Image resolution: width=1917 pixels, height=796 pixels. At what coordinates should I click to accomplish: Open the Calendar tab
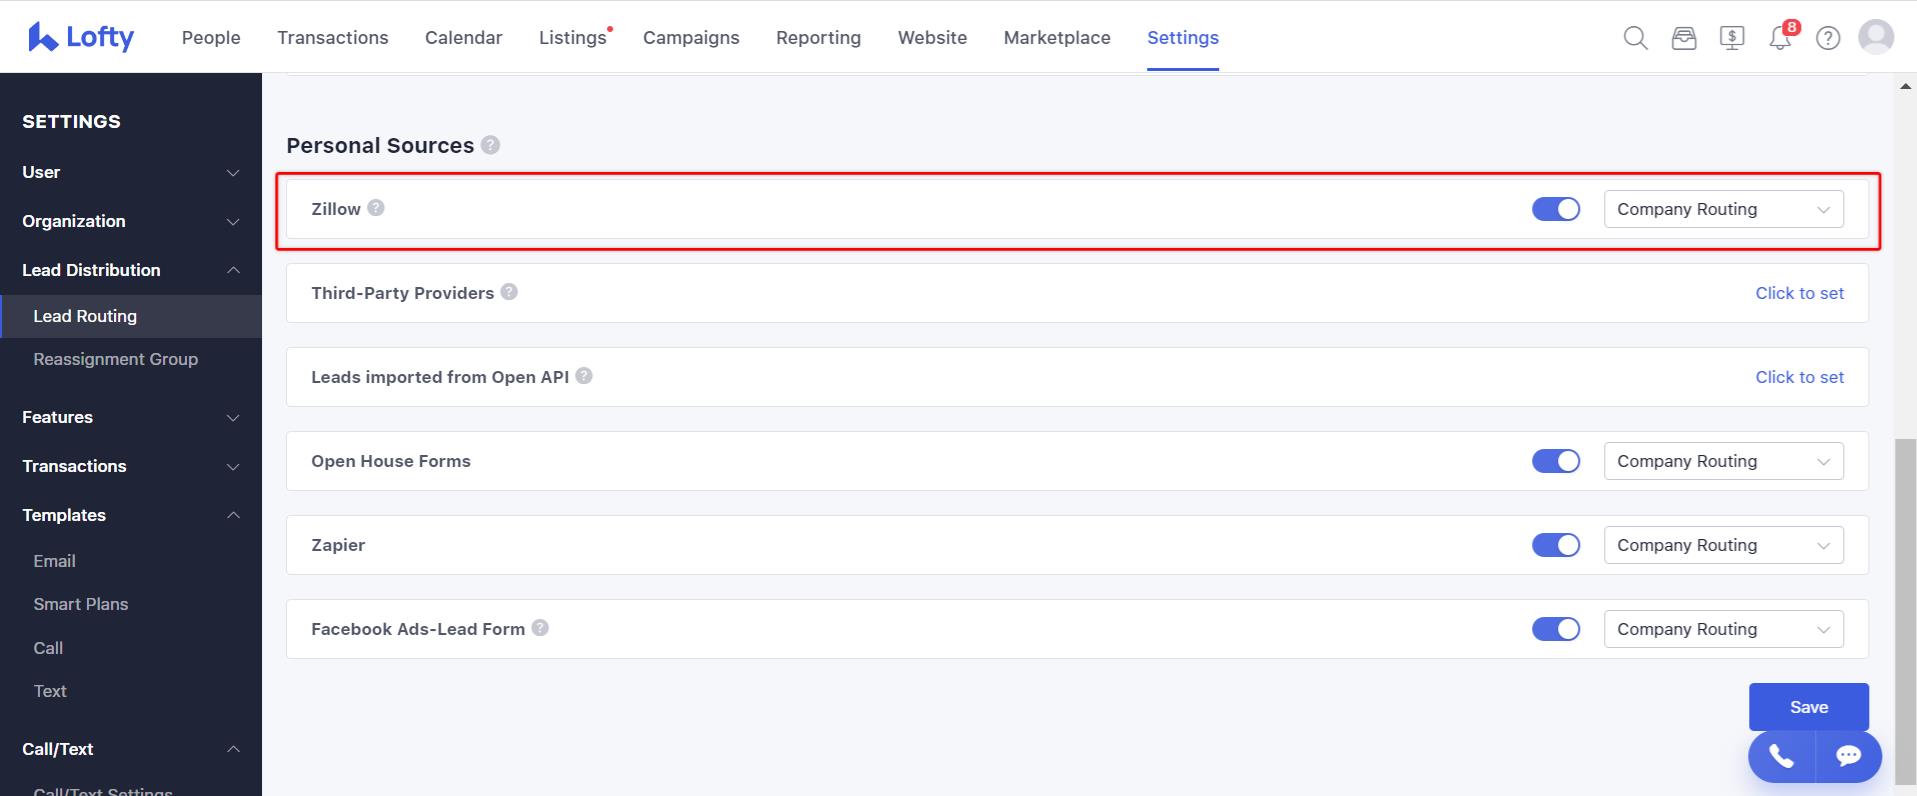(464, 37)
